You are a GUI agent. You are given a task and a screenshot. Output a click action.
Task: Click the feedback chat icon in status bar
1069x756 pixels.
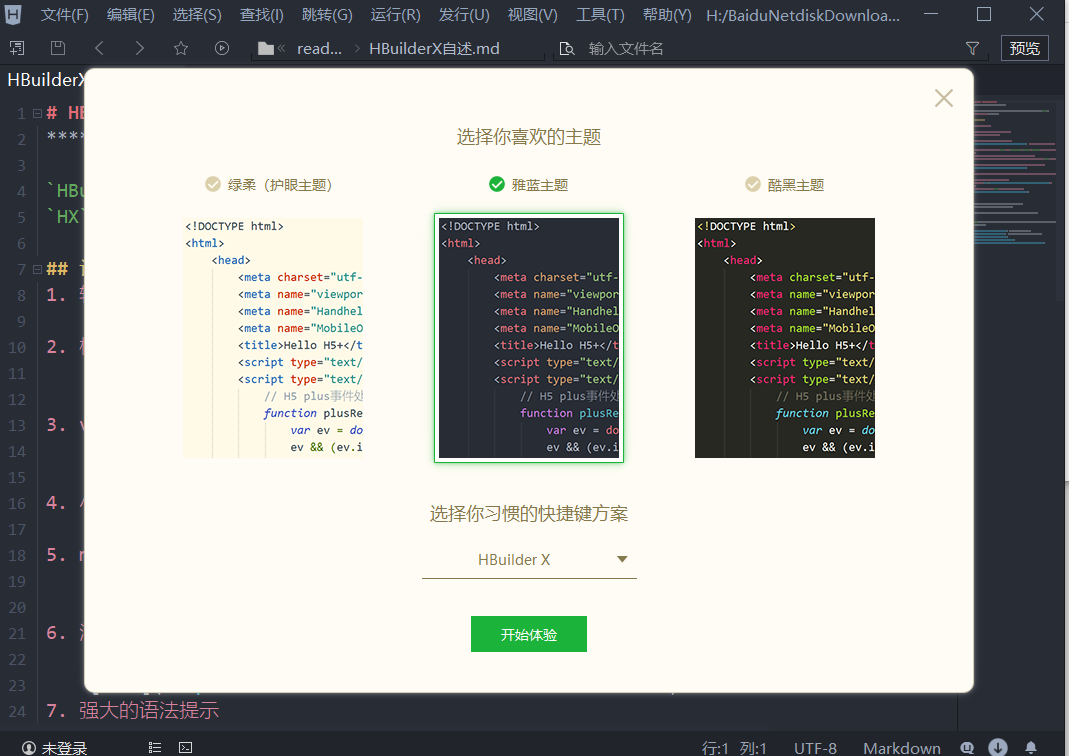[967, 748]
